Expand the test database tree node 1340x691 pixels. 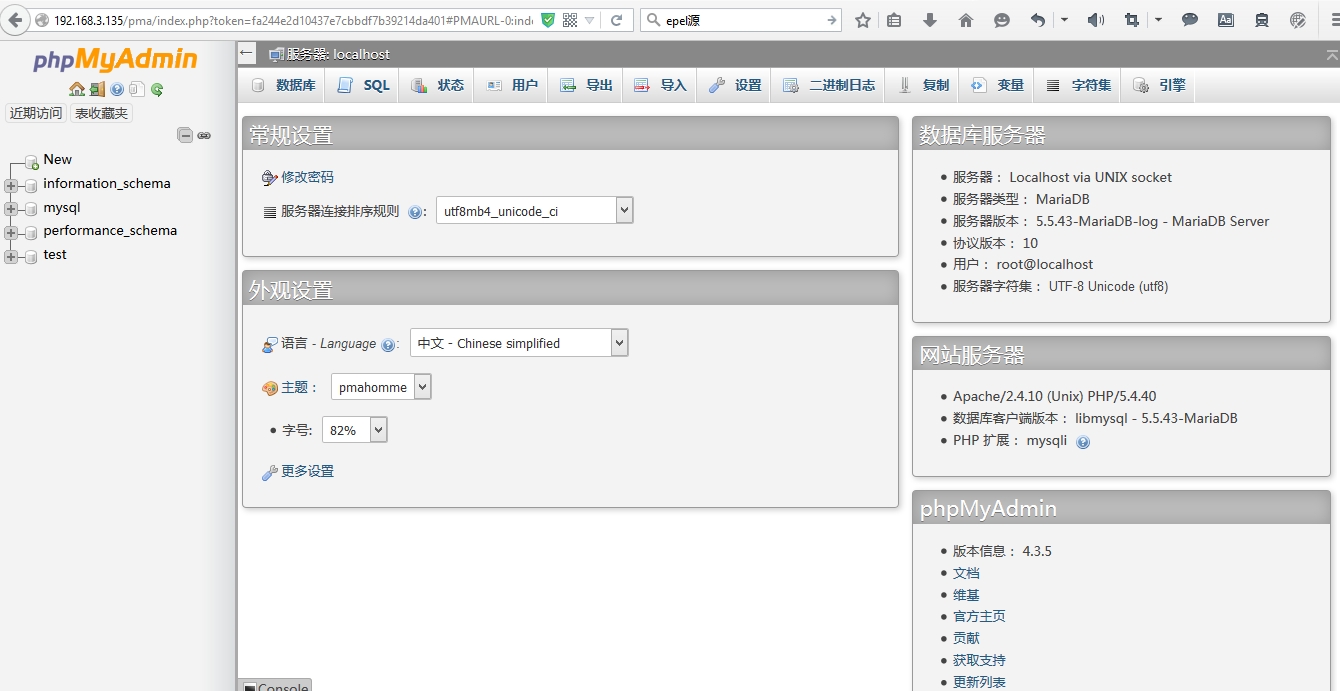pyautogui.click(x=11, y=256)
